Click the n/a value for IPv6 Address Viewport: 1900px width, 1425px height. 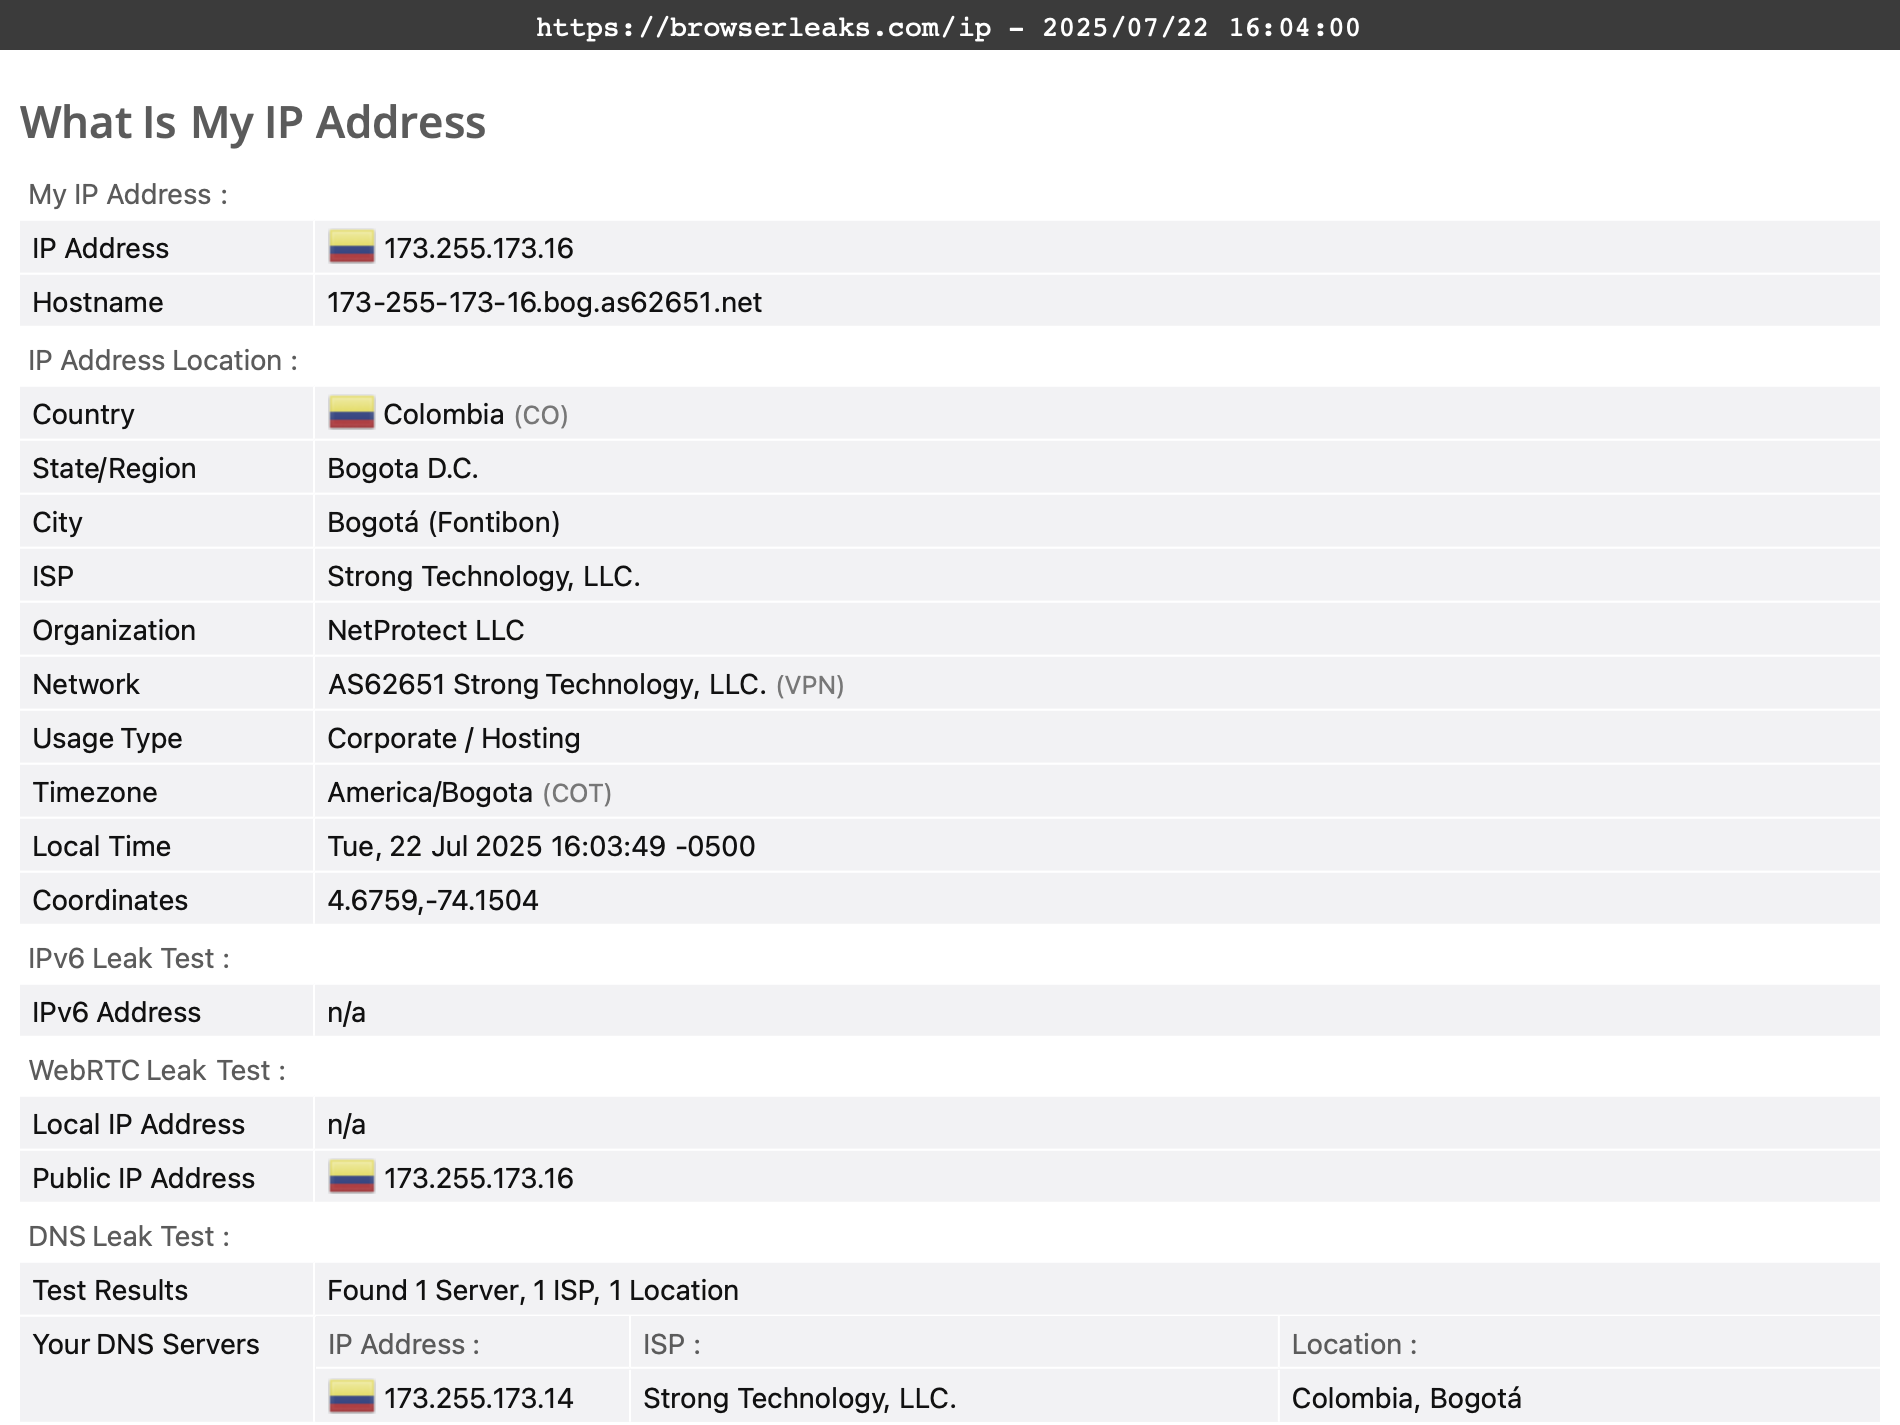pos(346,1012)
